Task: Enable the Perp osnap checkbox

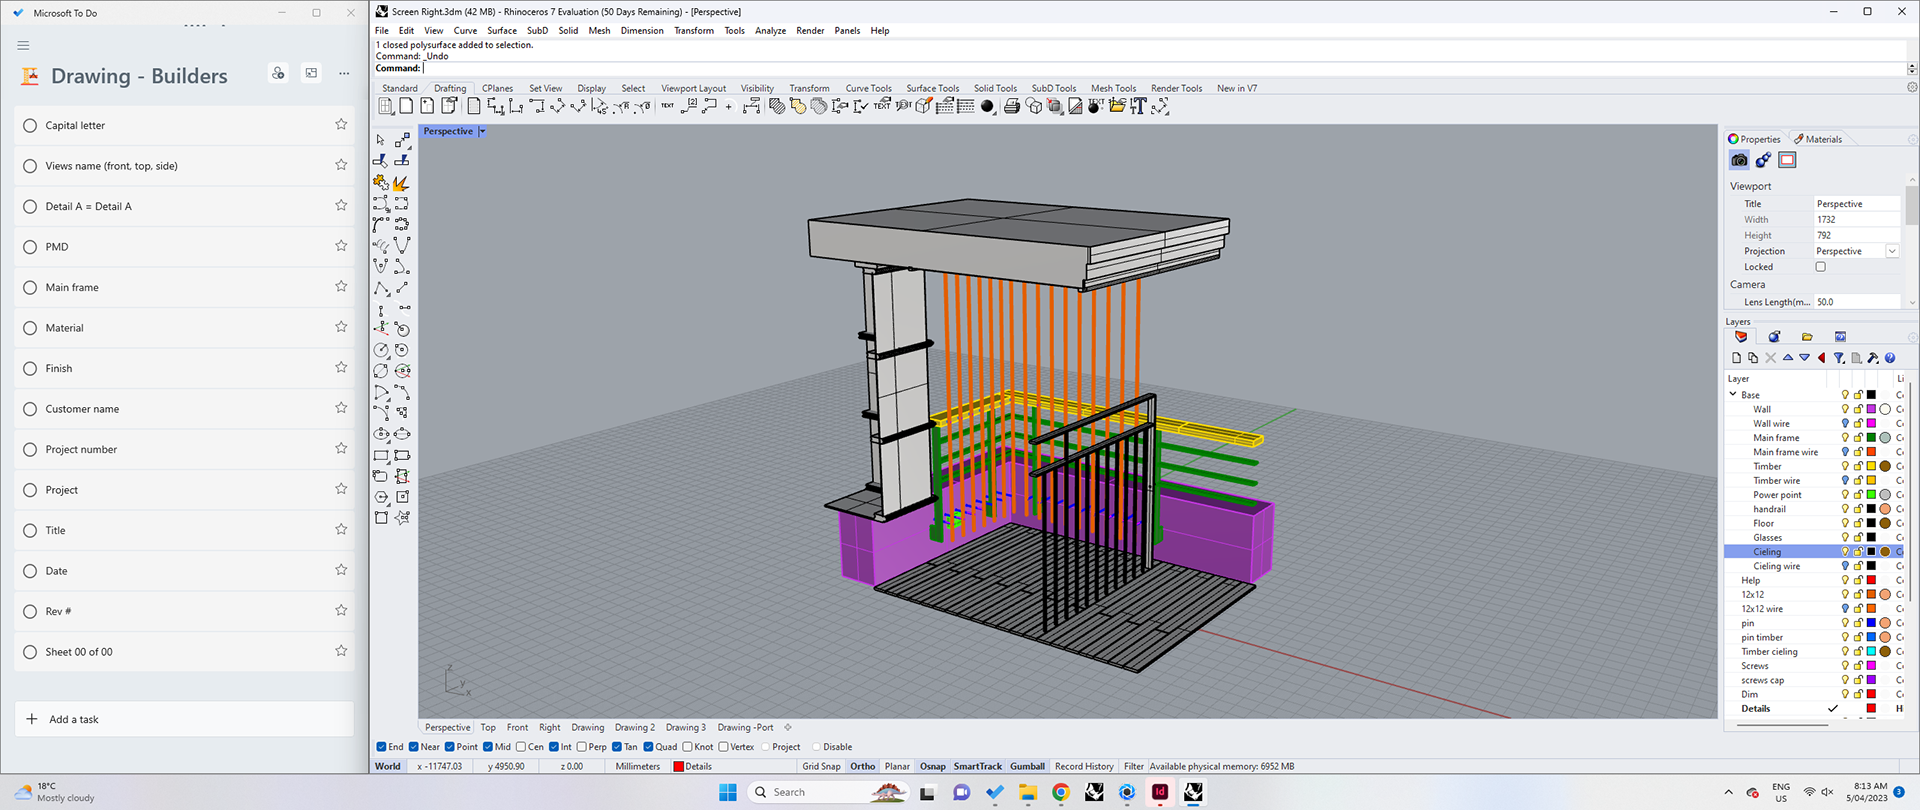Action: pyautogui.click(x=582, y=747)
